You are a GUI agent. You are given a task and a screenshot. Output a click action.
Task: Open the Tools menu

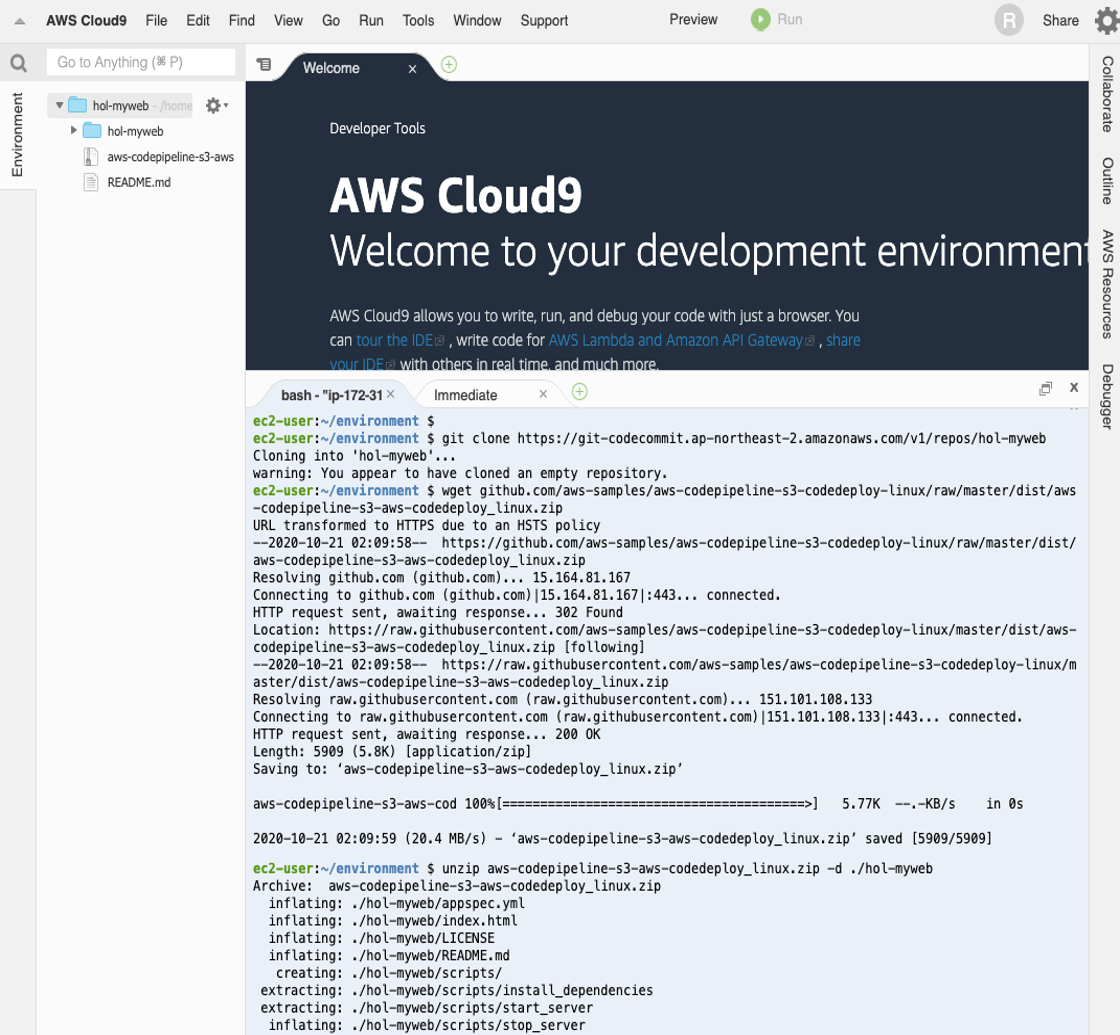(x=419, y=21)
